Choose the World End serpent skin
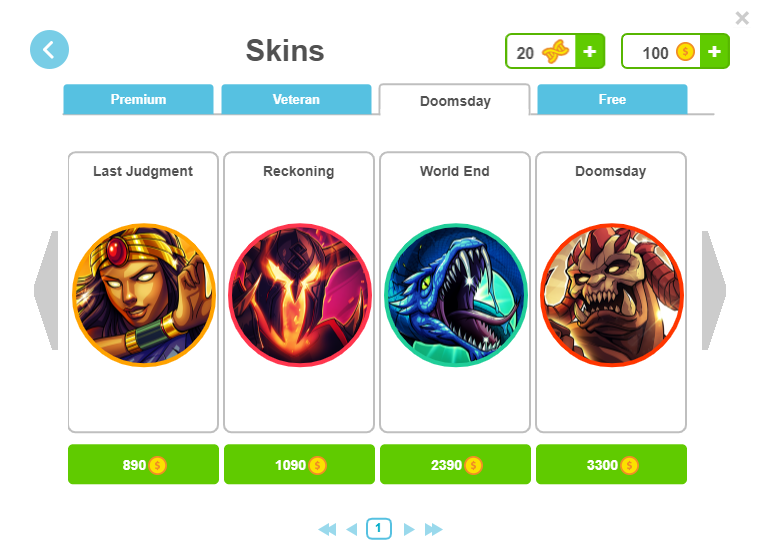Screen dimensions: 760x560 coord(456,295)
